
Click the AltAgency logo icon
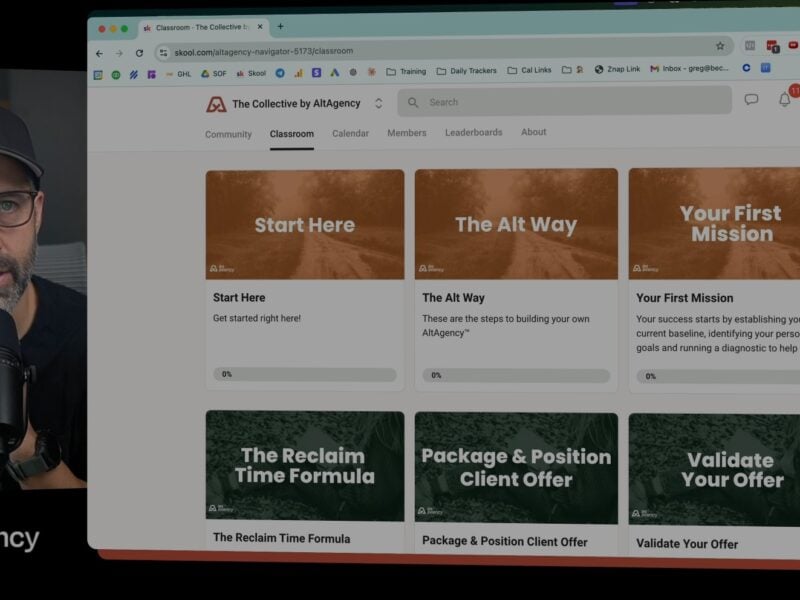click(216, 104)
